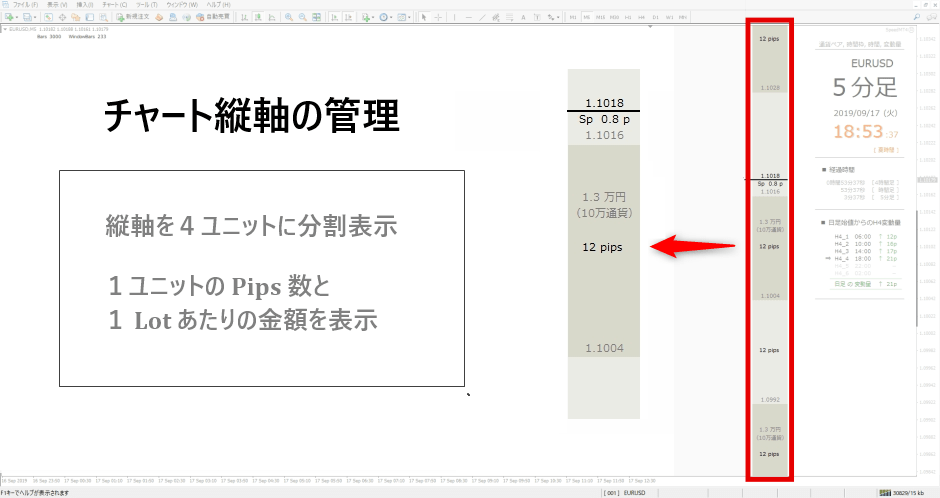This screenshot has width=940, height=498.
Task: Select the Fibonacci retracement tool
Action: [x=510, y=17]
